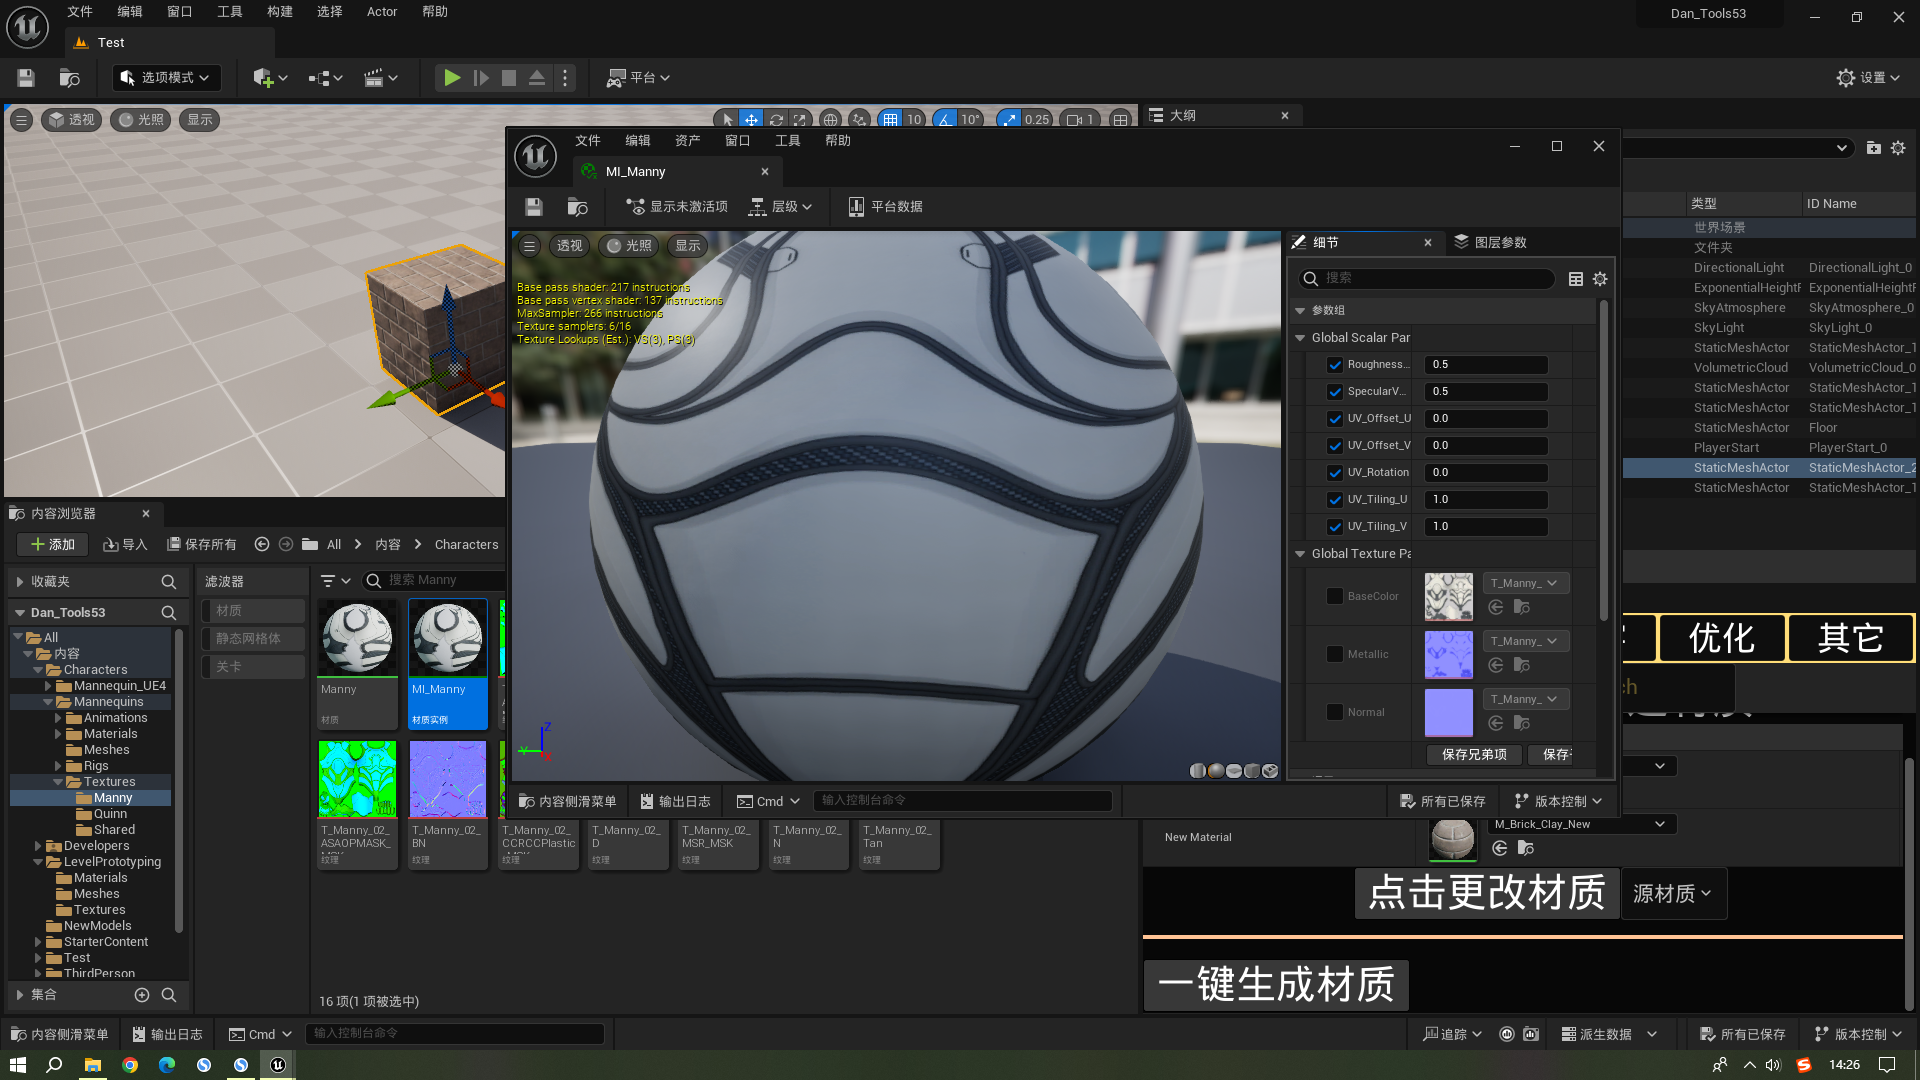Open the Platforms dropdown in toolbar
Image resolution: width=1920 pixels, height=1080 pixels.
[x=638, y=78]
